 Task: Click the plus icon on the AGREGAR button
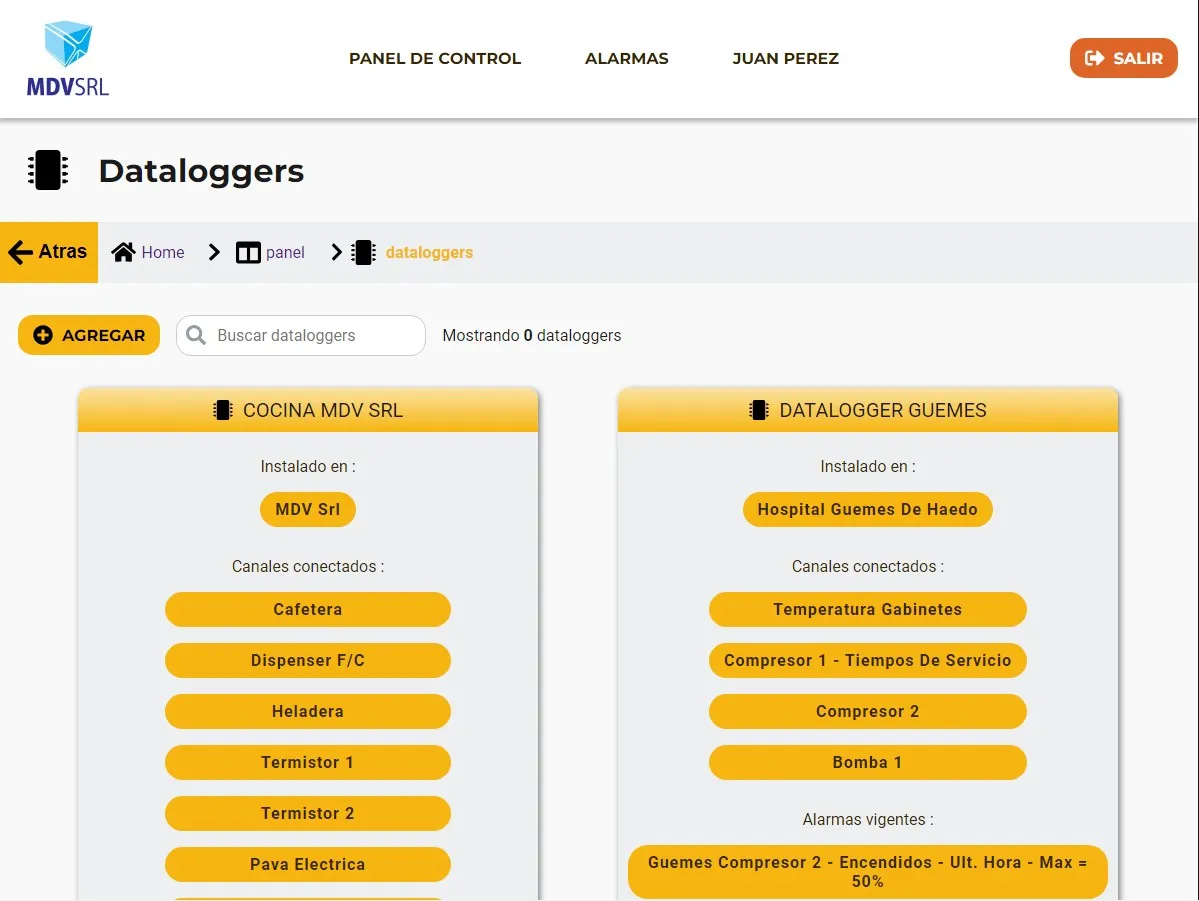[43, 335]
